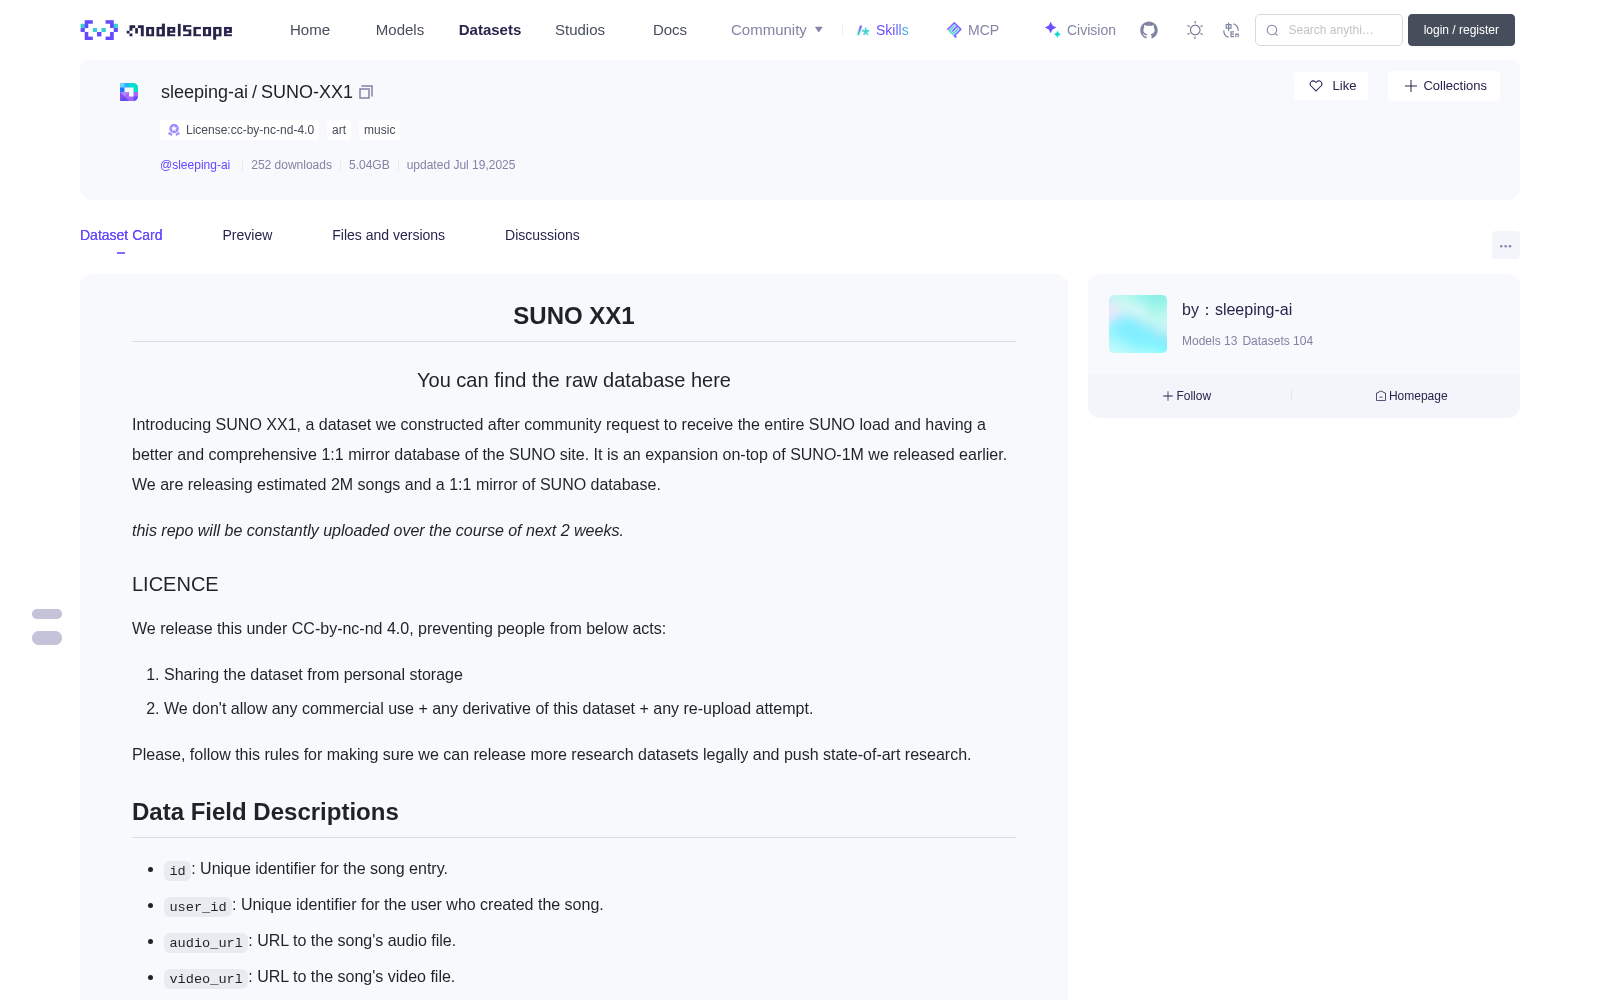Image resolution: width=1600 pixels, height=1000 pixels.
Task: Like this dataset
Action: coord(1331,86)
